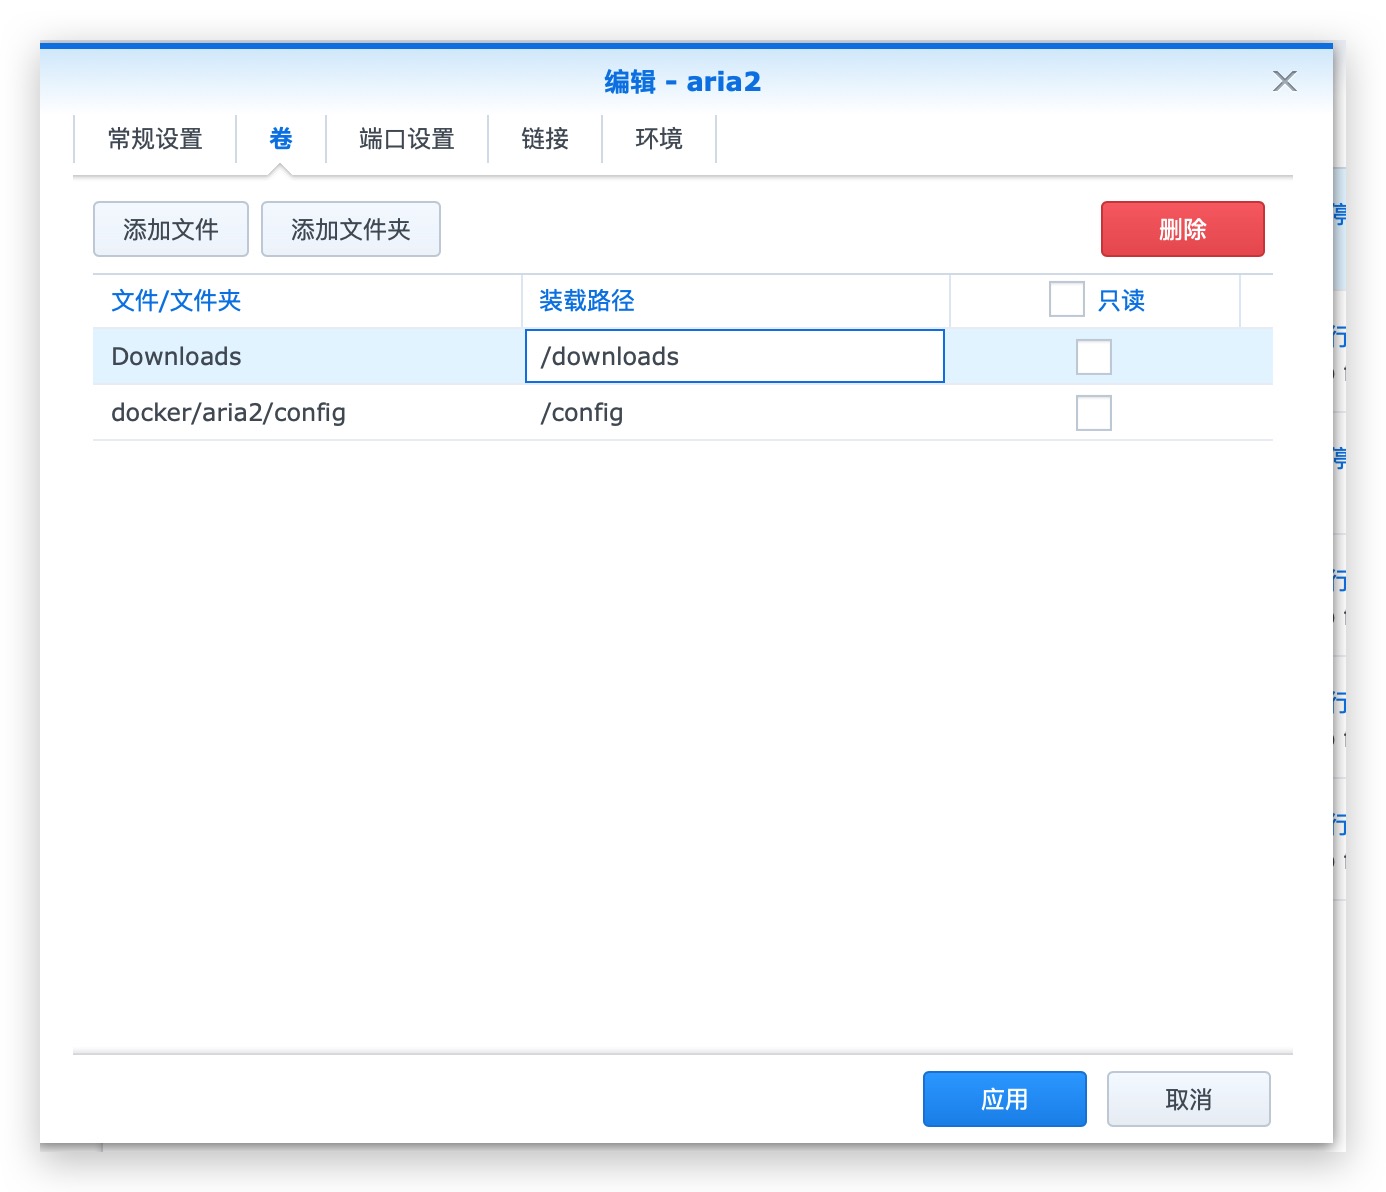
Task: Enable read-only for docker/aria2/config row
Action: pyautogui.click(x=1094, y=413)
